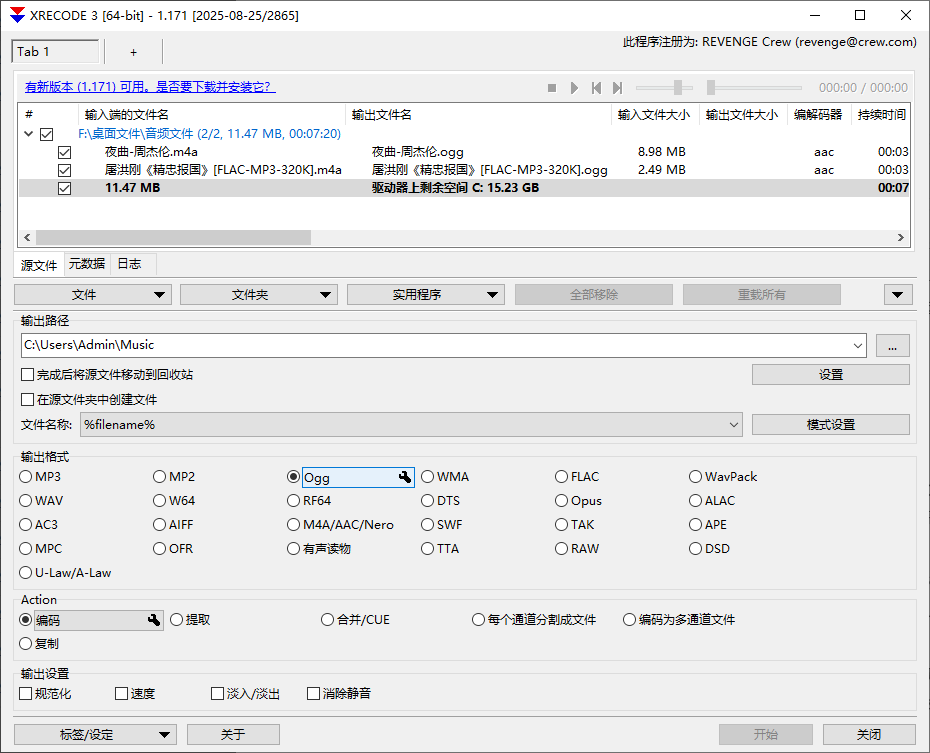Click the skip-to-next track icon
Image resolution: width=930 pixels, height=753 pixels.
pos(619,88)
